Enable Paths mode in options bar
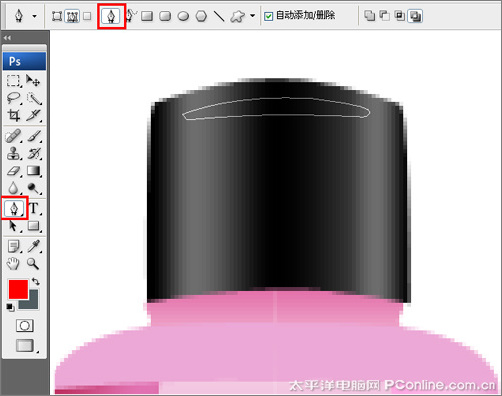This screenshot has height=396, width=502. (72, 16)
